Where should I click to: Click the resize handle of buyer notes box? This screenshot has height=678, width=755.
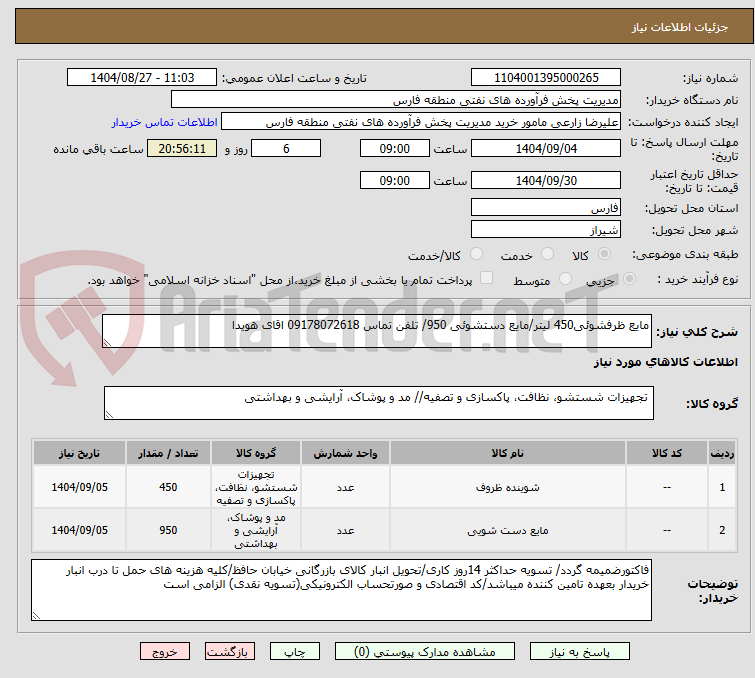pyautogui.click(x=37, y=615)
